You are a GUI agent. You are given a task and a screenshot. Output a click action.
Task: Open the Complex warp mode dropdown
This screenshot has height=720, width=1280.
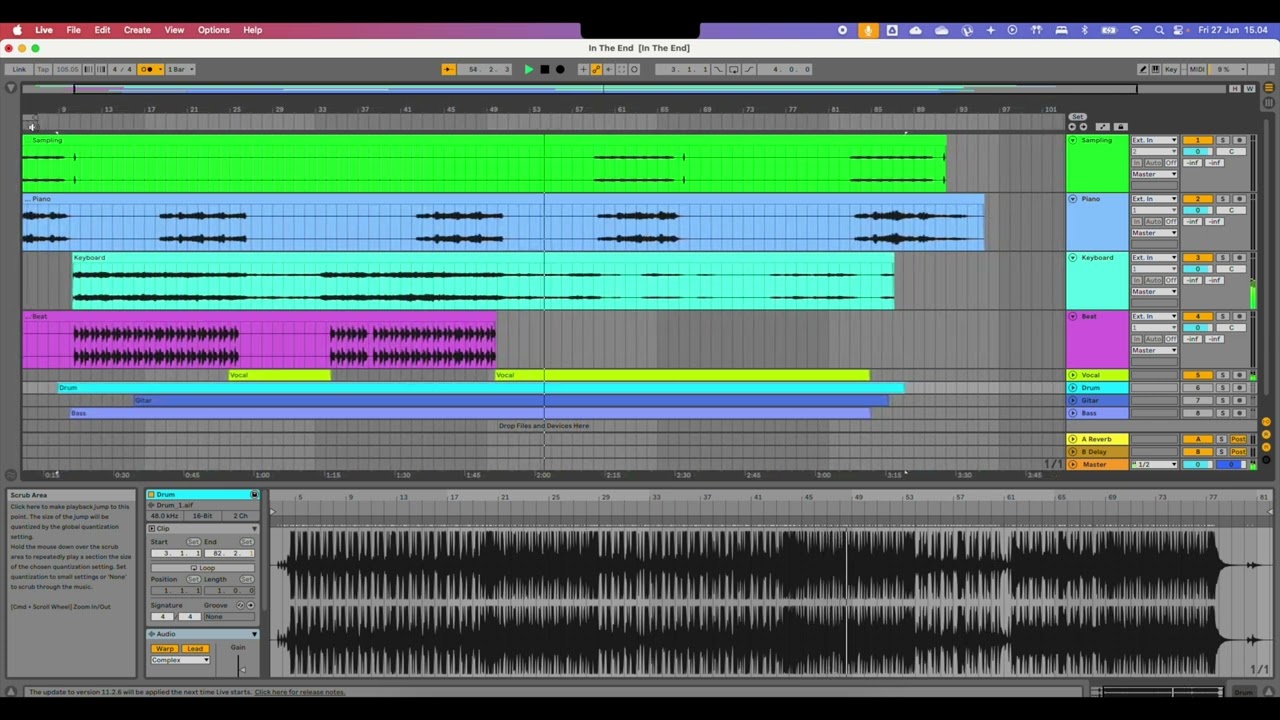[181, 660]
